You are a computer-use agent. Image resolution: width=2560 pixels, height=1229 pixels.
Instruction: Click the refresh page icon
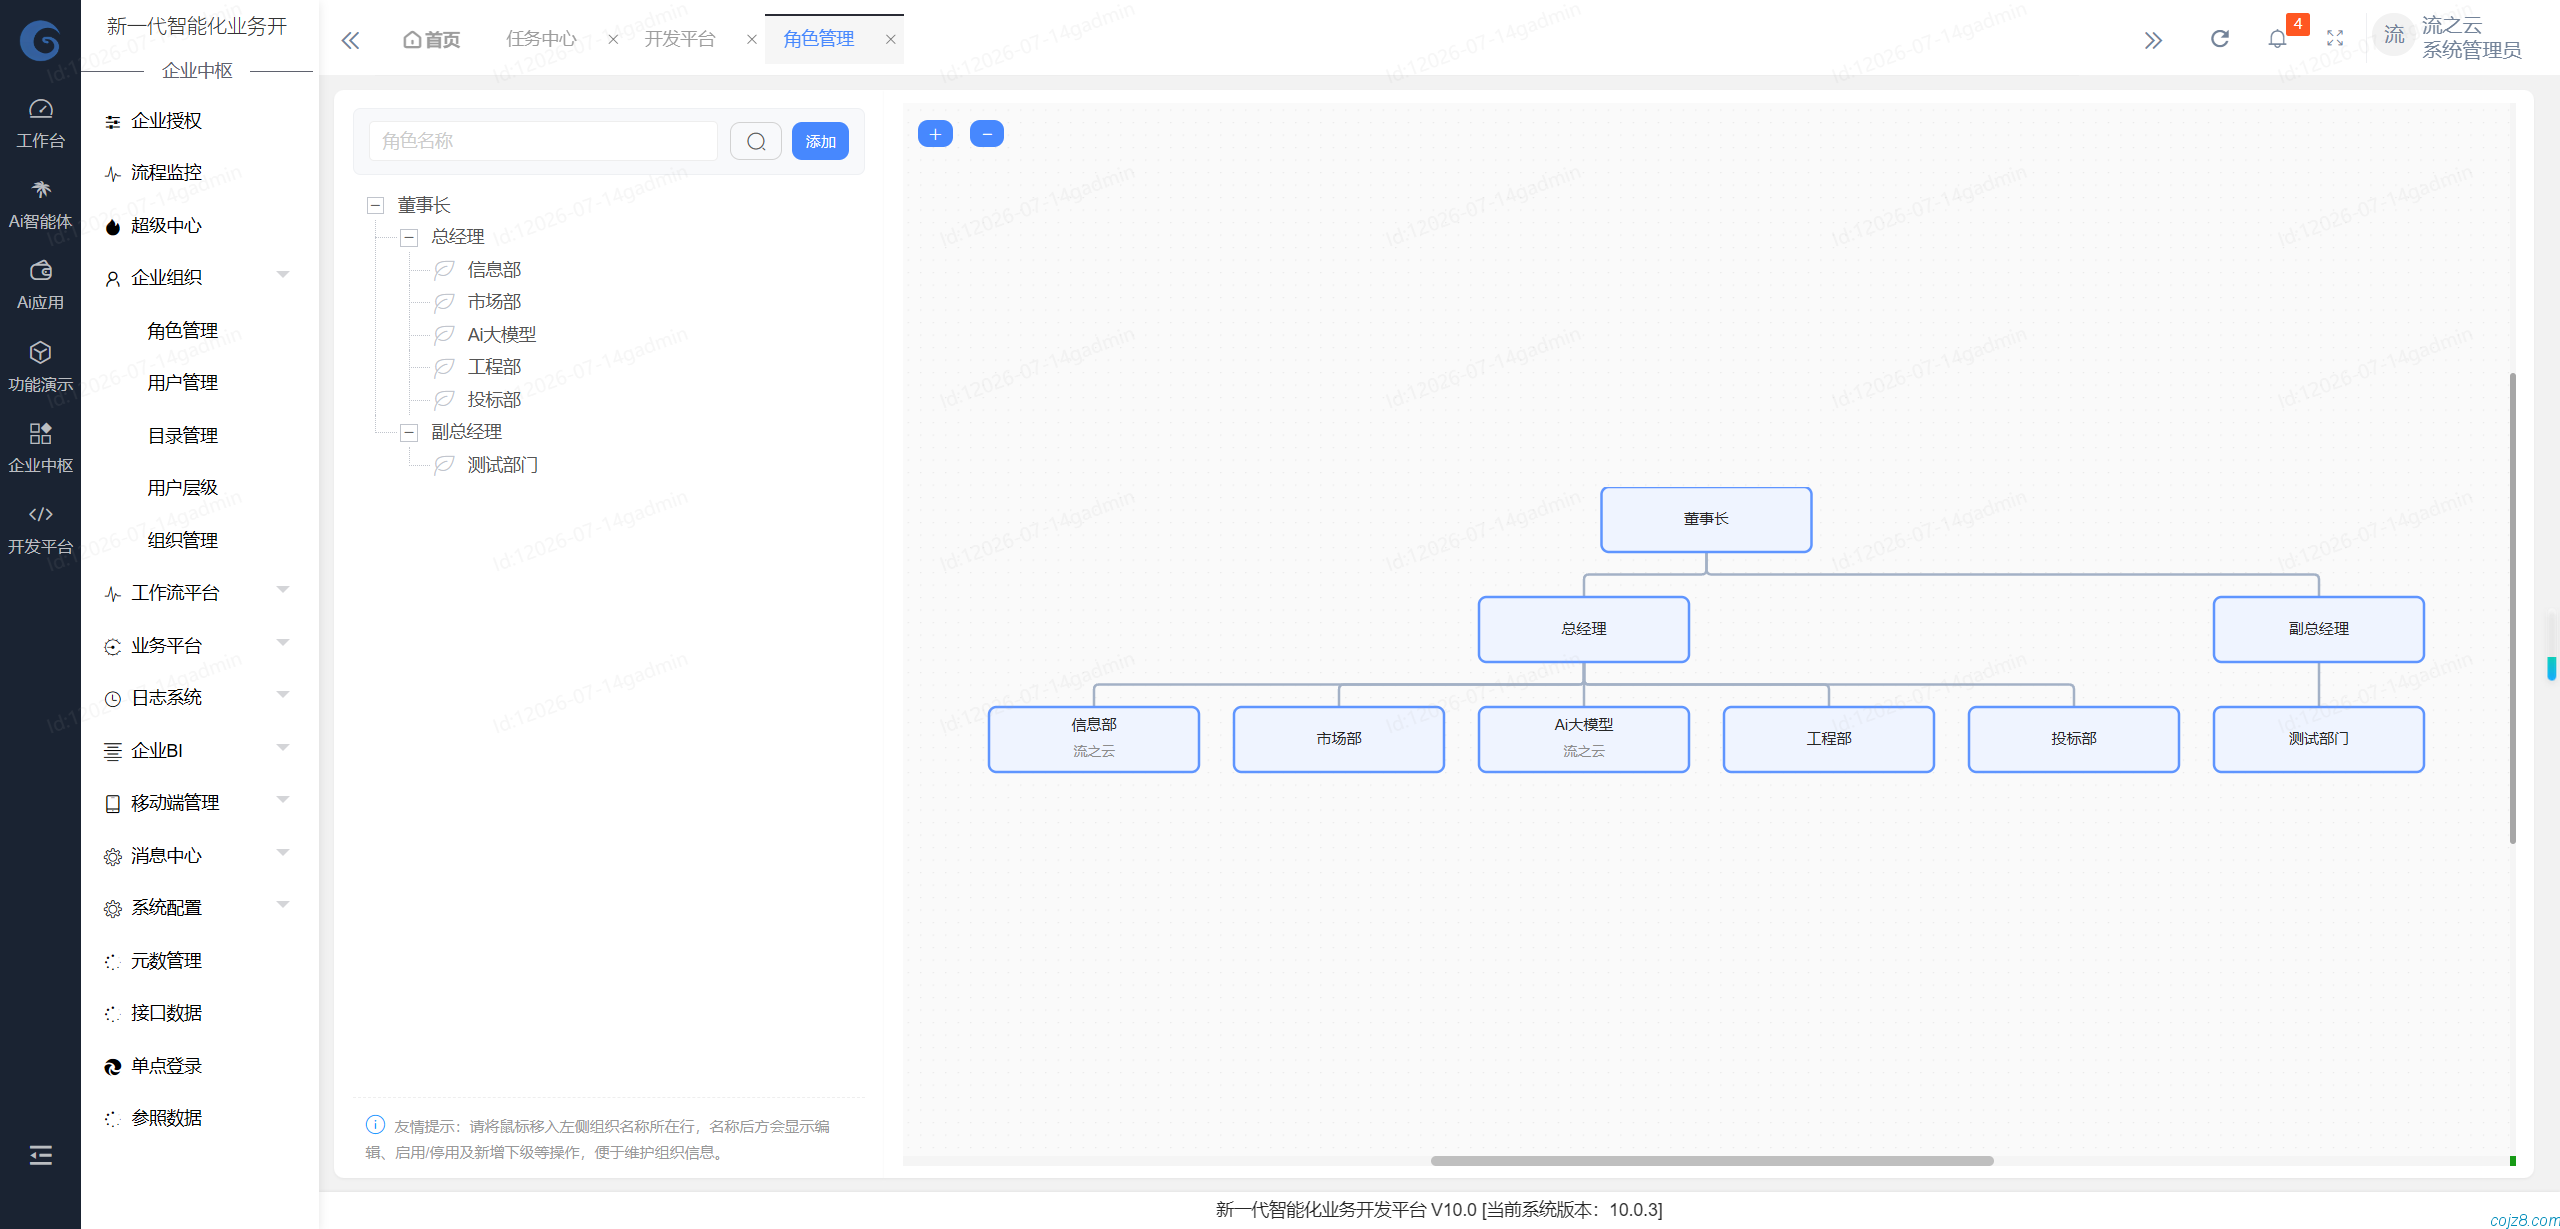(x=2219, y=39)
